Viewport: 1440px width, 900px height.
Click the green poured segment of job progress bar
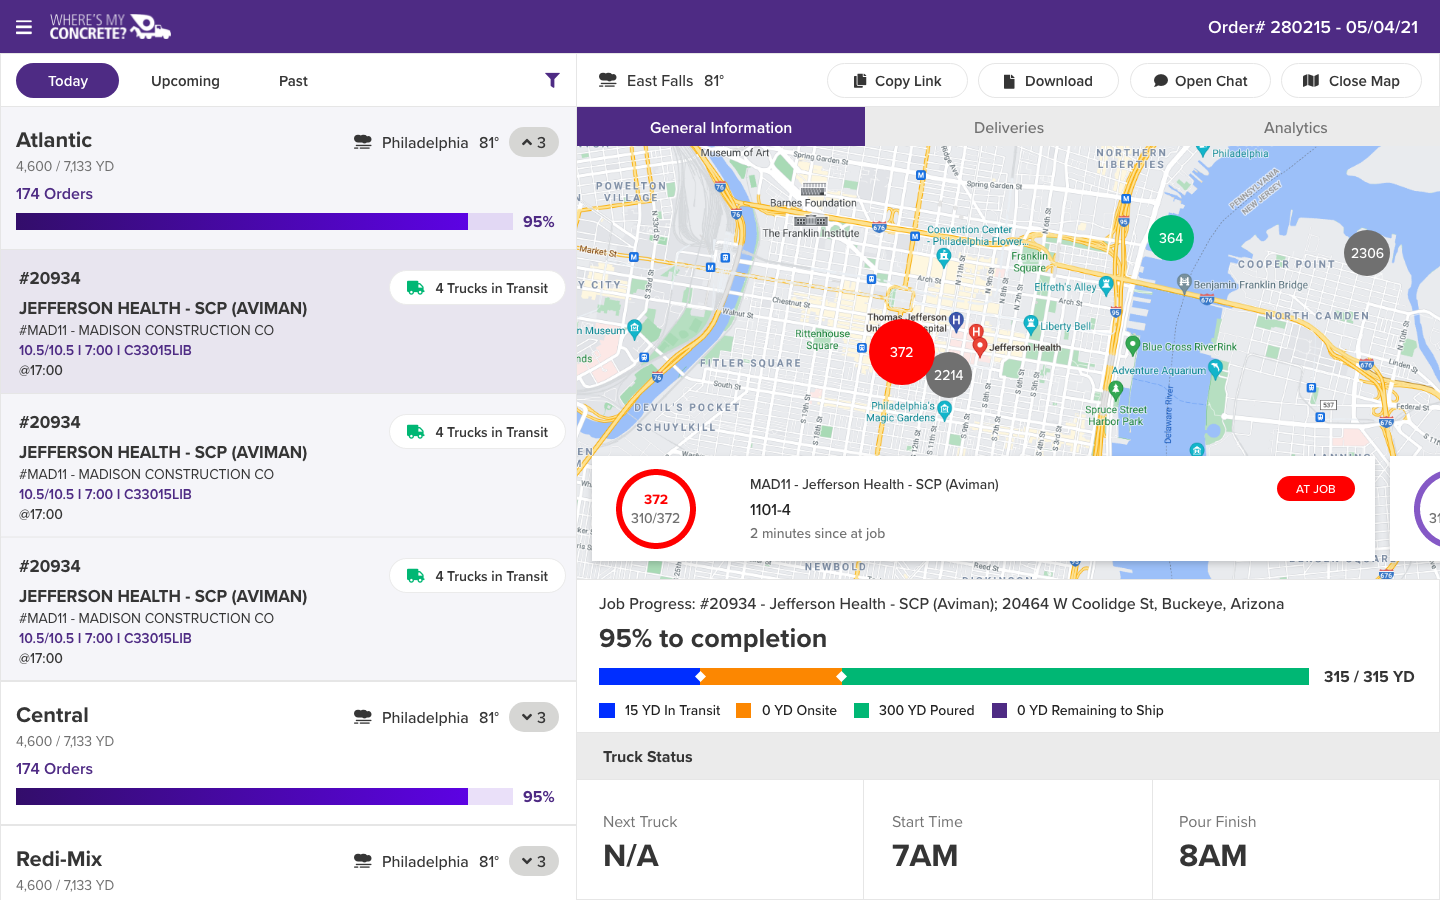[x=1075, y=676]
